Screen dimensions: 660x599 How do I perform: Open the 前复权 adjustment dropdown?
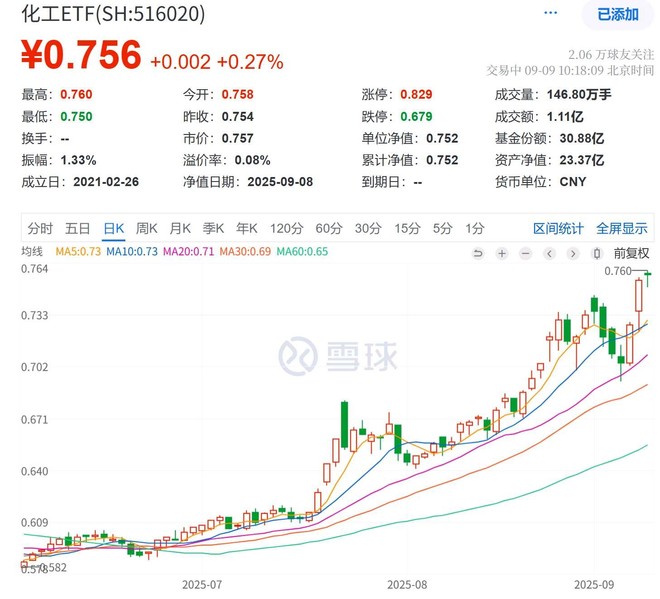(x=631, y=253)
